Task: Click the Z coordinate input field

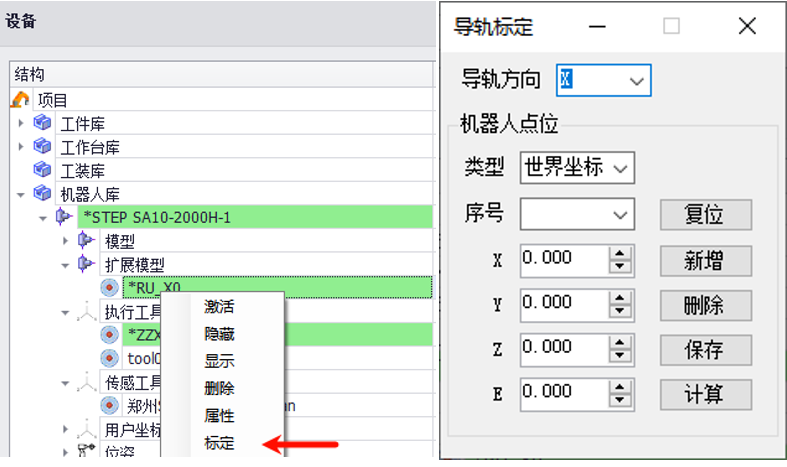Action: [x=563, y=348]
